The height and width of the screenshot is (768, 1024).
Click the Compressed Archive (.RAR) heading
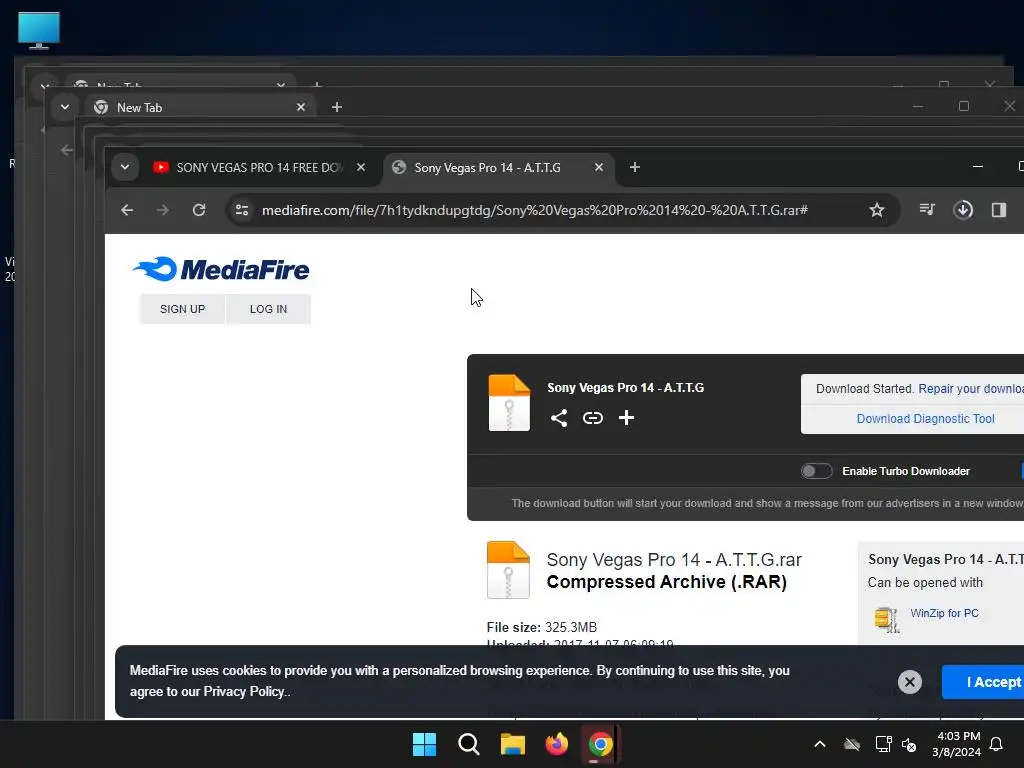tap(666, 582)
